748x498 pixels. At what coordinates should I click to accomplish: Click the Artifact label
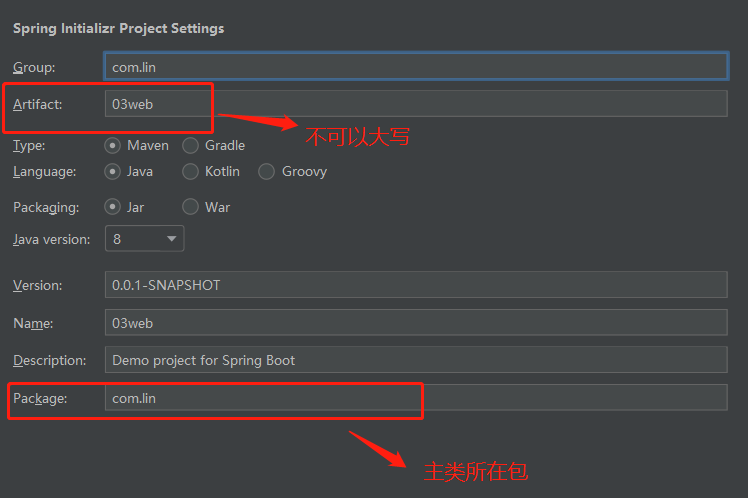tap(38, 104)
